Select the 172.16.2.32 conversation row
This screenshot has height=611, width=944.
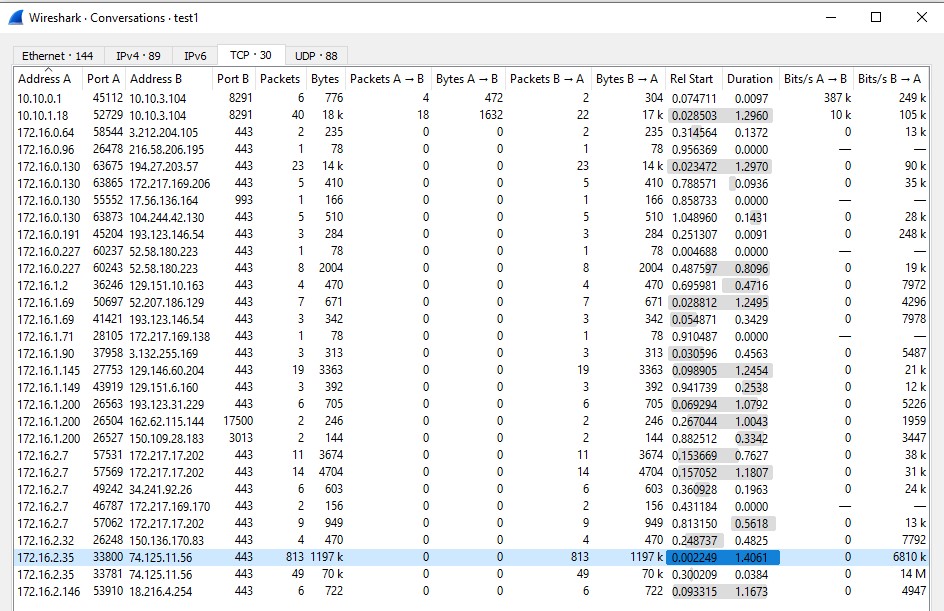coord(471,541)
